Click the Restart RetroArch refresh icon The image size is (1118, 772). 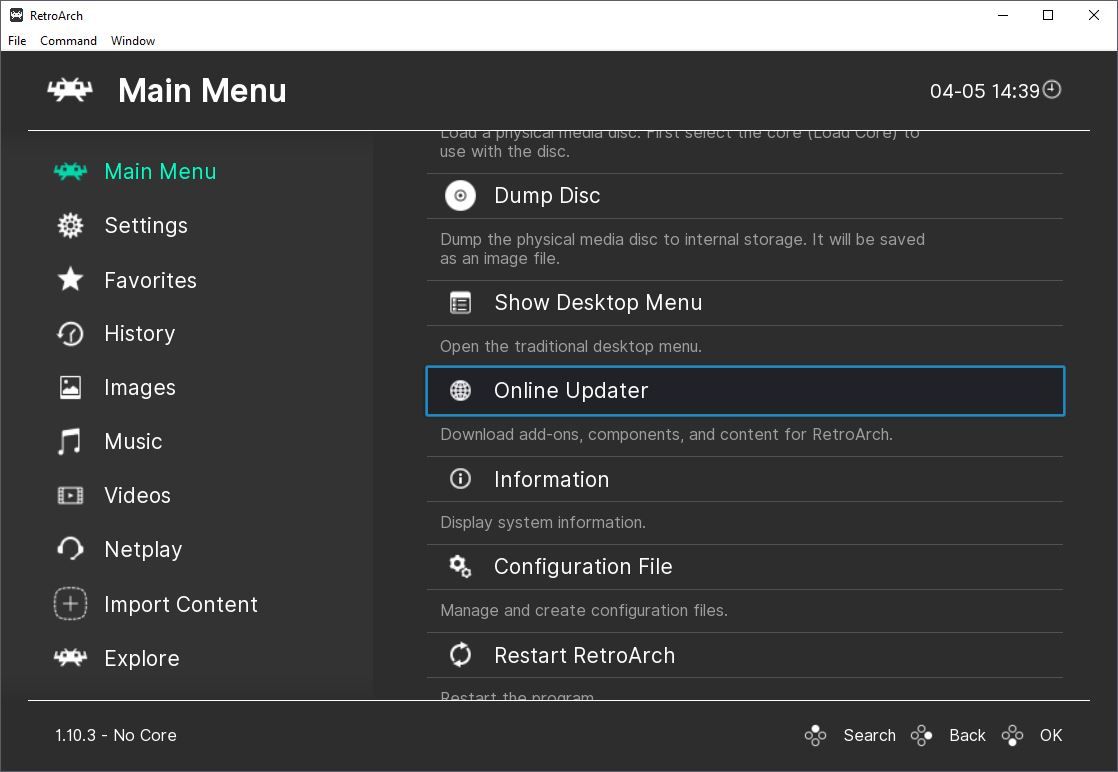(x=460, y=655)
